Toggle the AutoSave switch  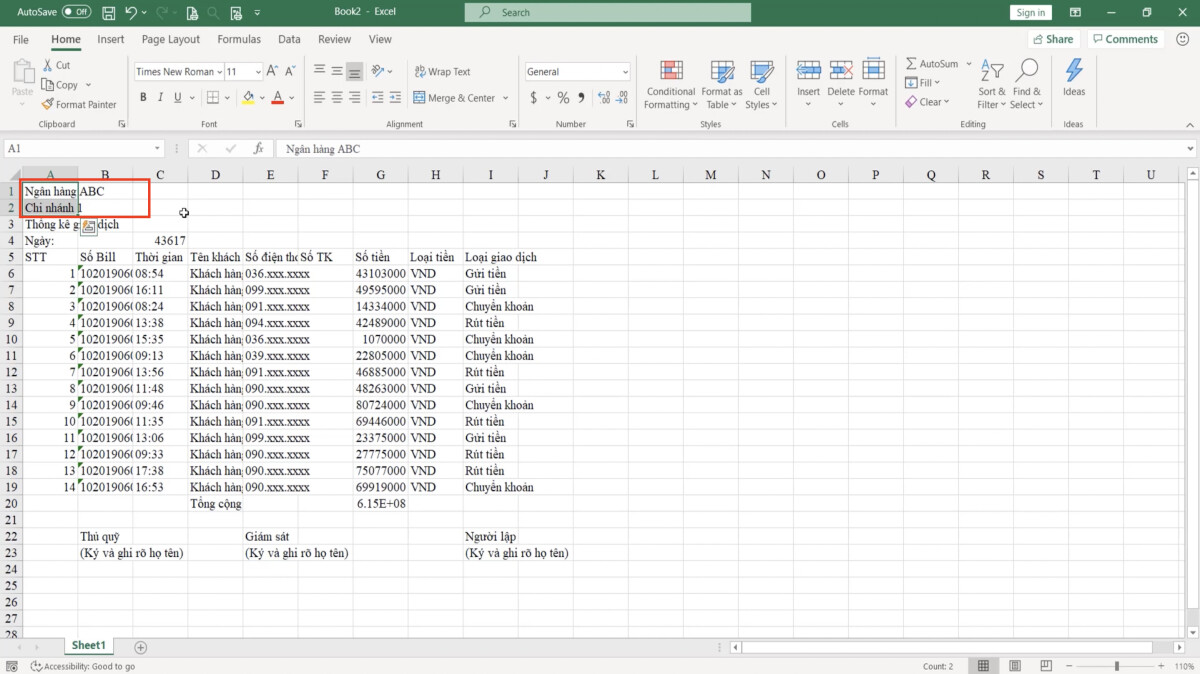coord(76,12)
